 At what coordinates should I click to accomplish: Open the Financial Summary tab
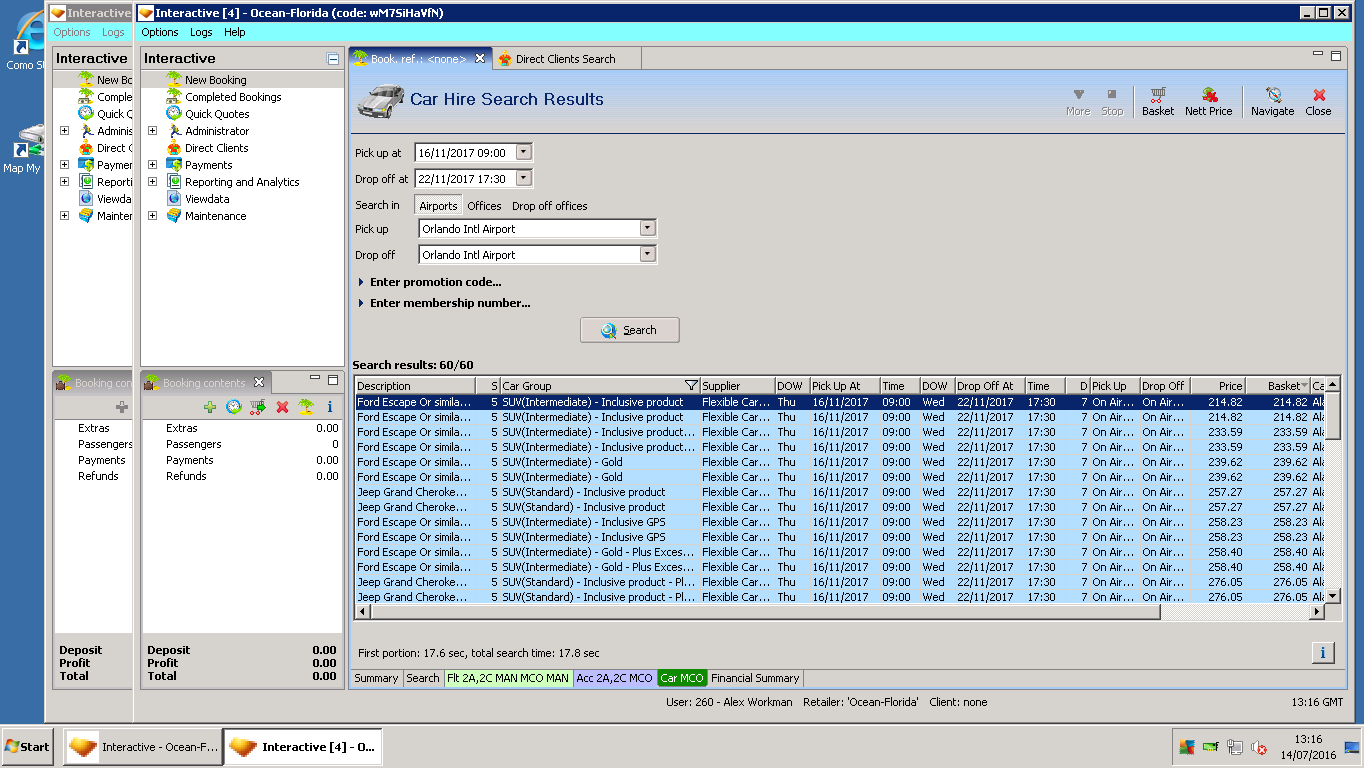coord(755,678)
